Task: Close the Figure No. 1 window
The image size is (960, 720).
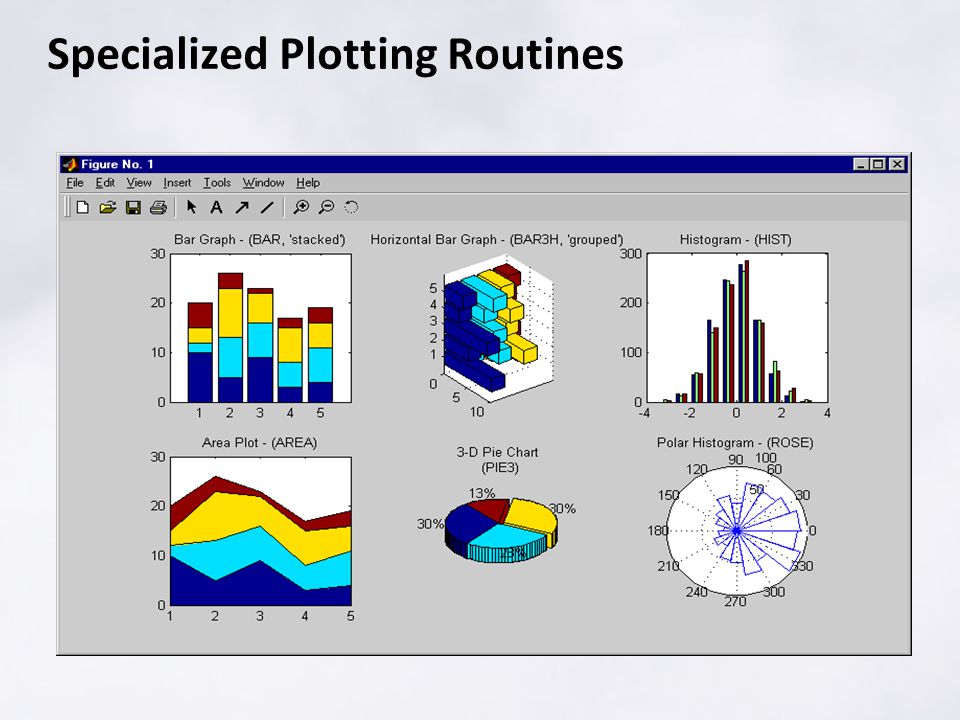Action: (x=897, y=164)
